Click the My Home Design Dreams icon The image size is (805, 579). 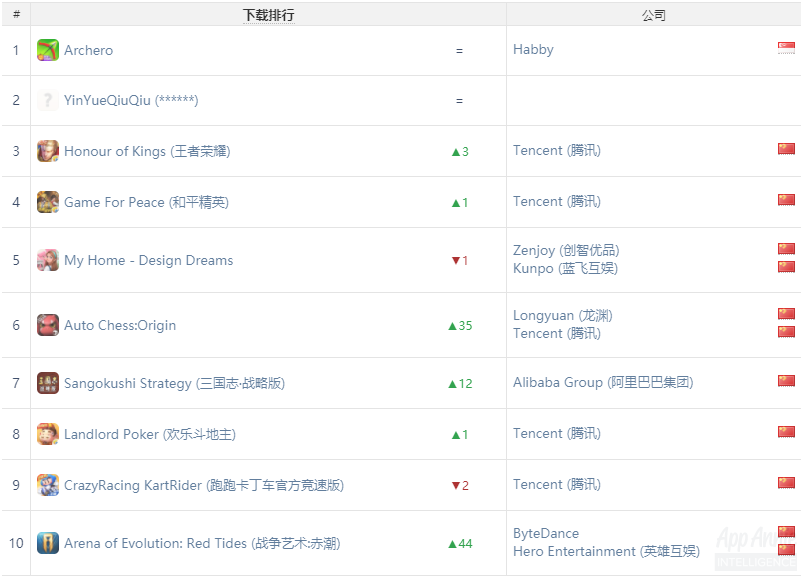(48, 260)
